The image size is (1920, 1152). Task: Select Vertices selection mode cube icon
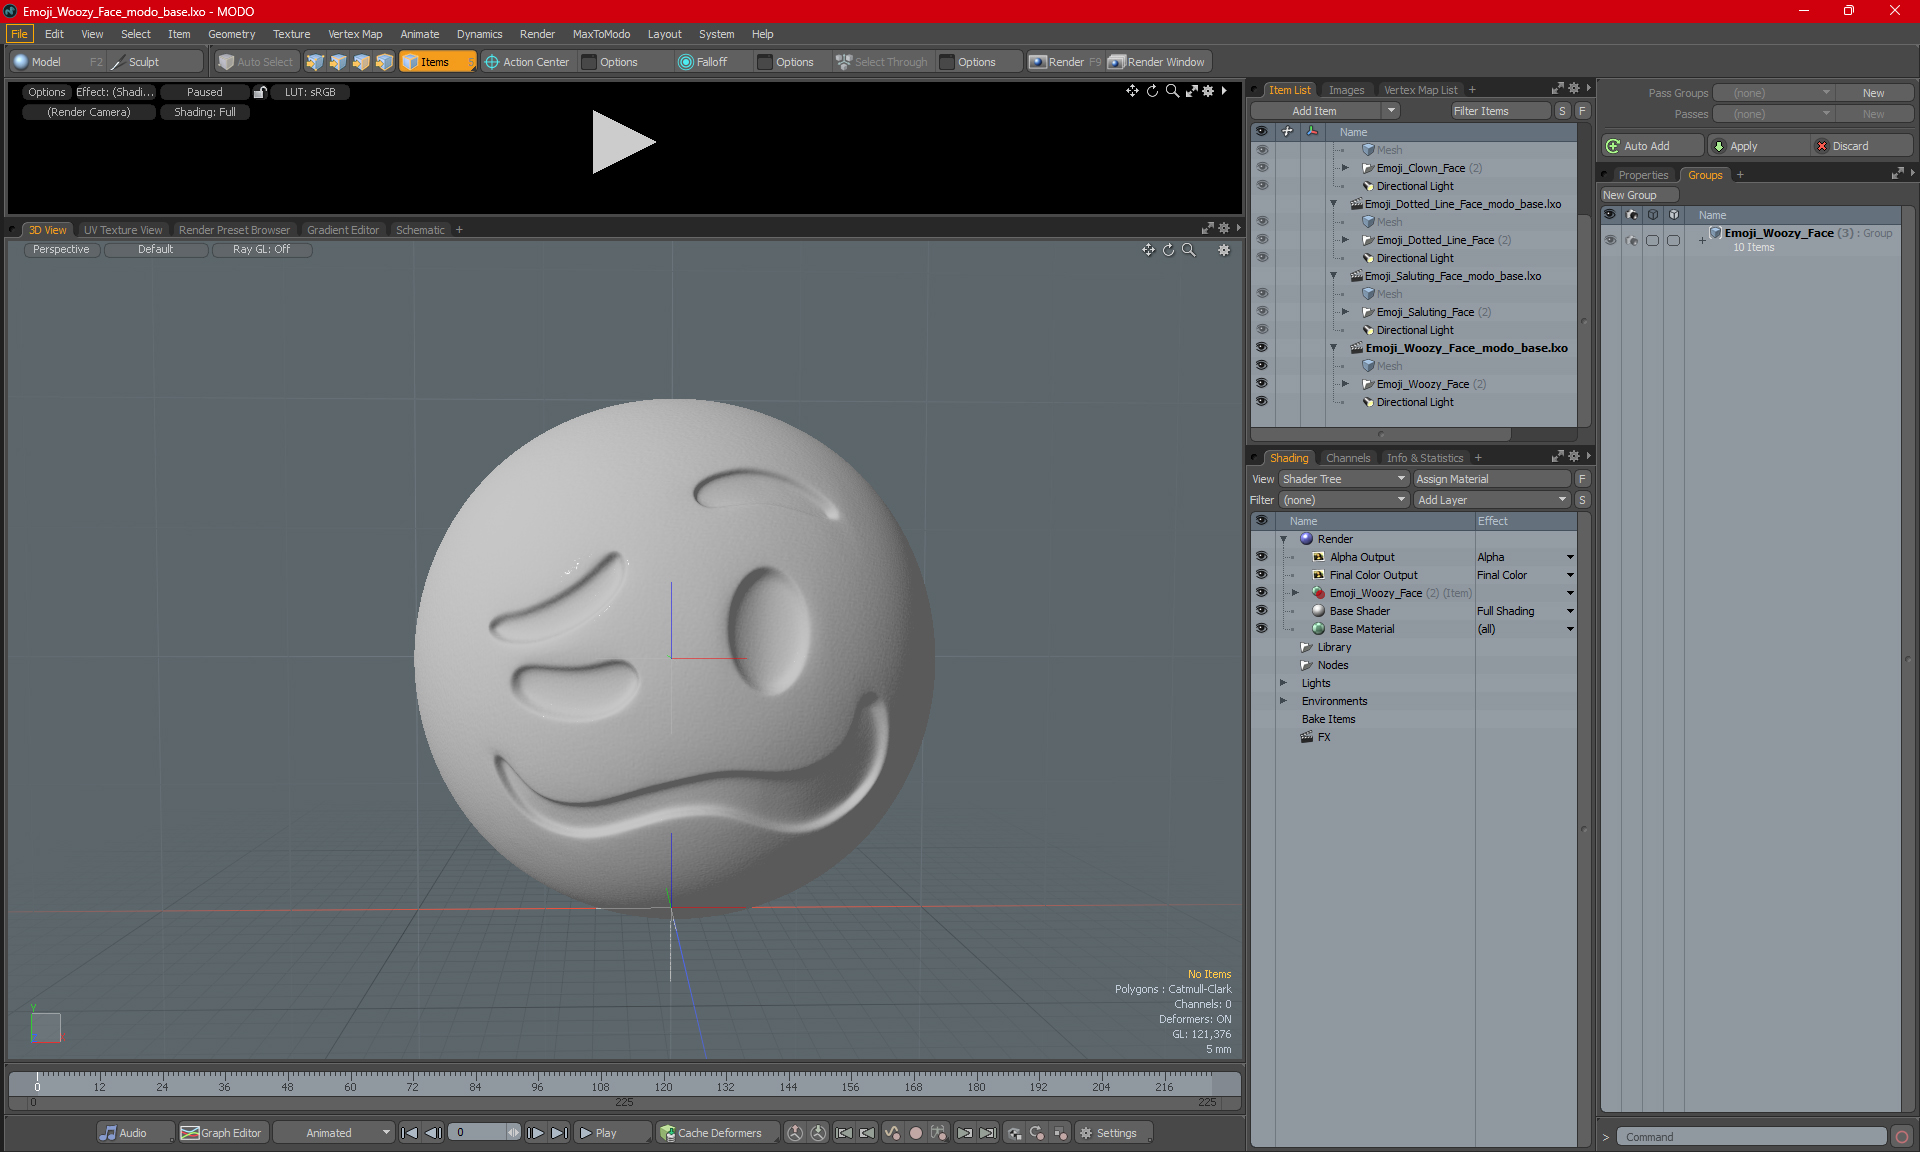(x=315, y=62)
